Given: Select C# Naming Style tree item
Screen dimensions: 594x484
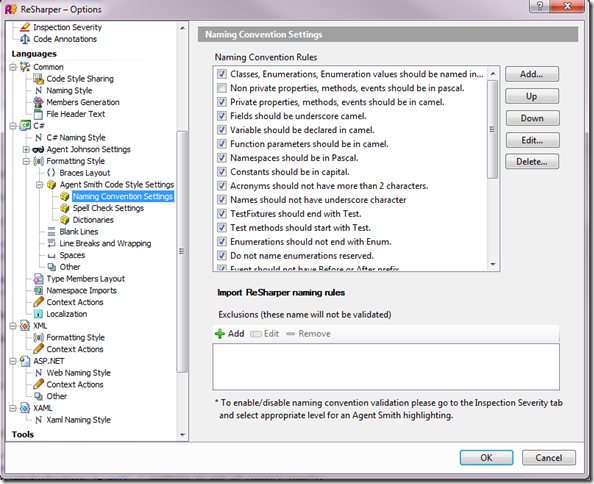Looking at the screenshot, I should (x=76, y=138).
